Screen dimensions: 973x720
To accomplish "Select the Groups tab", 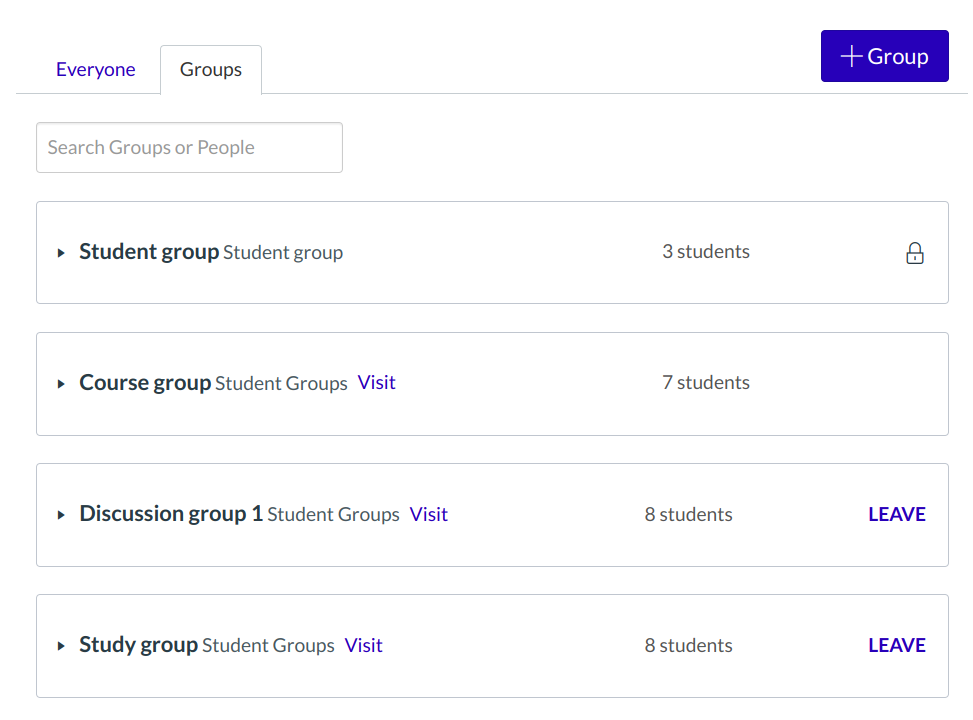I will [211, 70].
